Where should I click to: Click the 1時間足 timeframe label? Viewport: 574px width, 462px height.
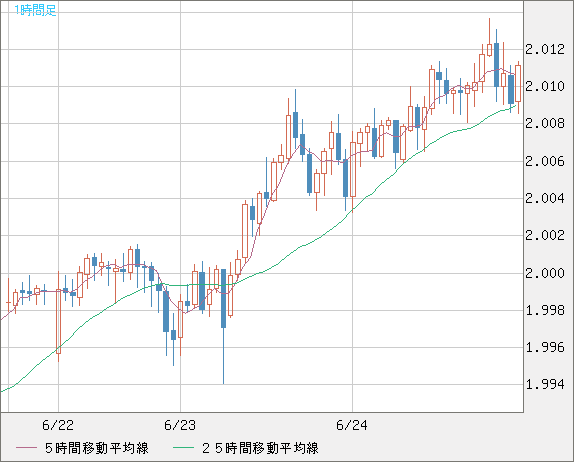(35, 10)
